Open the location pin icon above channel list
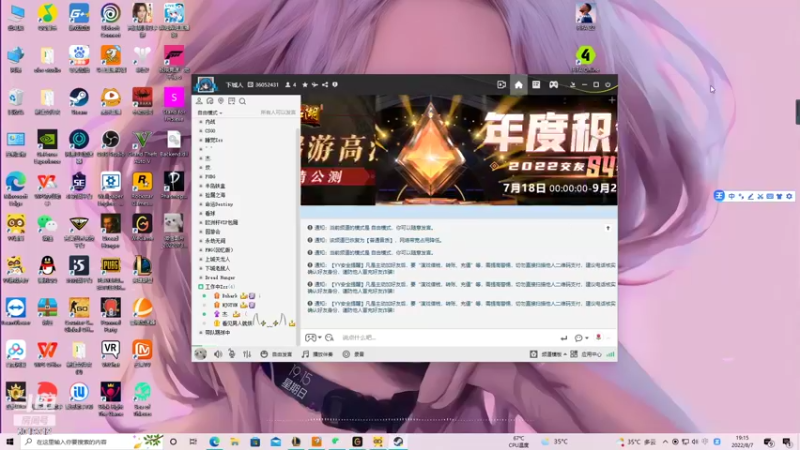Viewport: 800px width, 450px height. pyautogui.click(x=220, y=101)
